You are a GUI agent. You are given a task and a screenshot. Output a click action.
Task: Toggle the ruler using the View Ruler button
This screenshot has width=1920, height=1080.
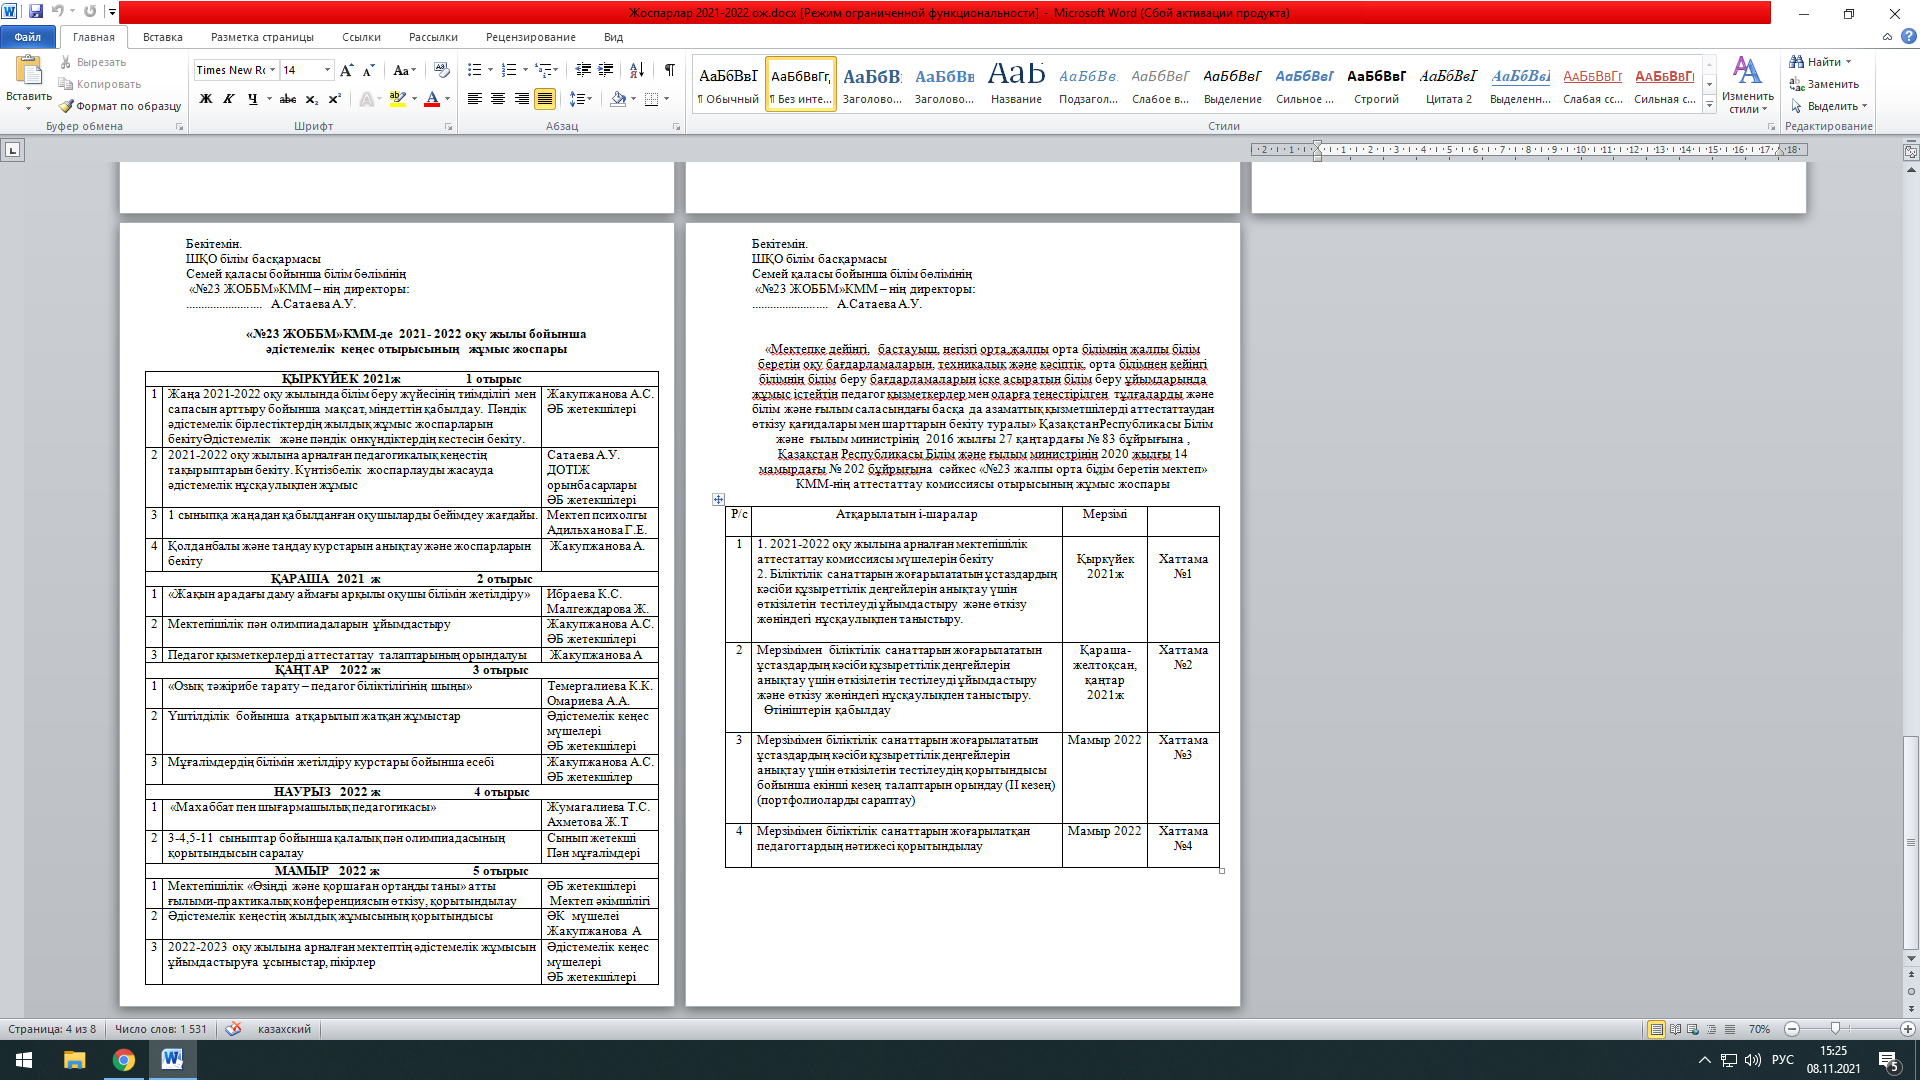pos(1911,152)
